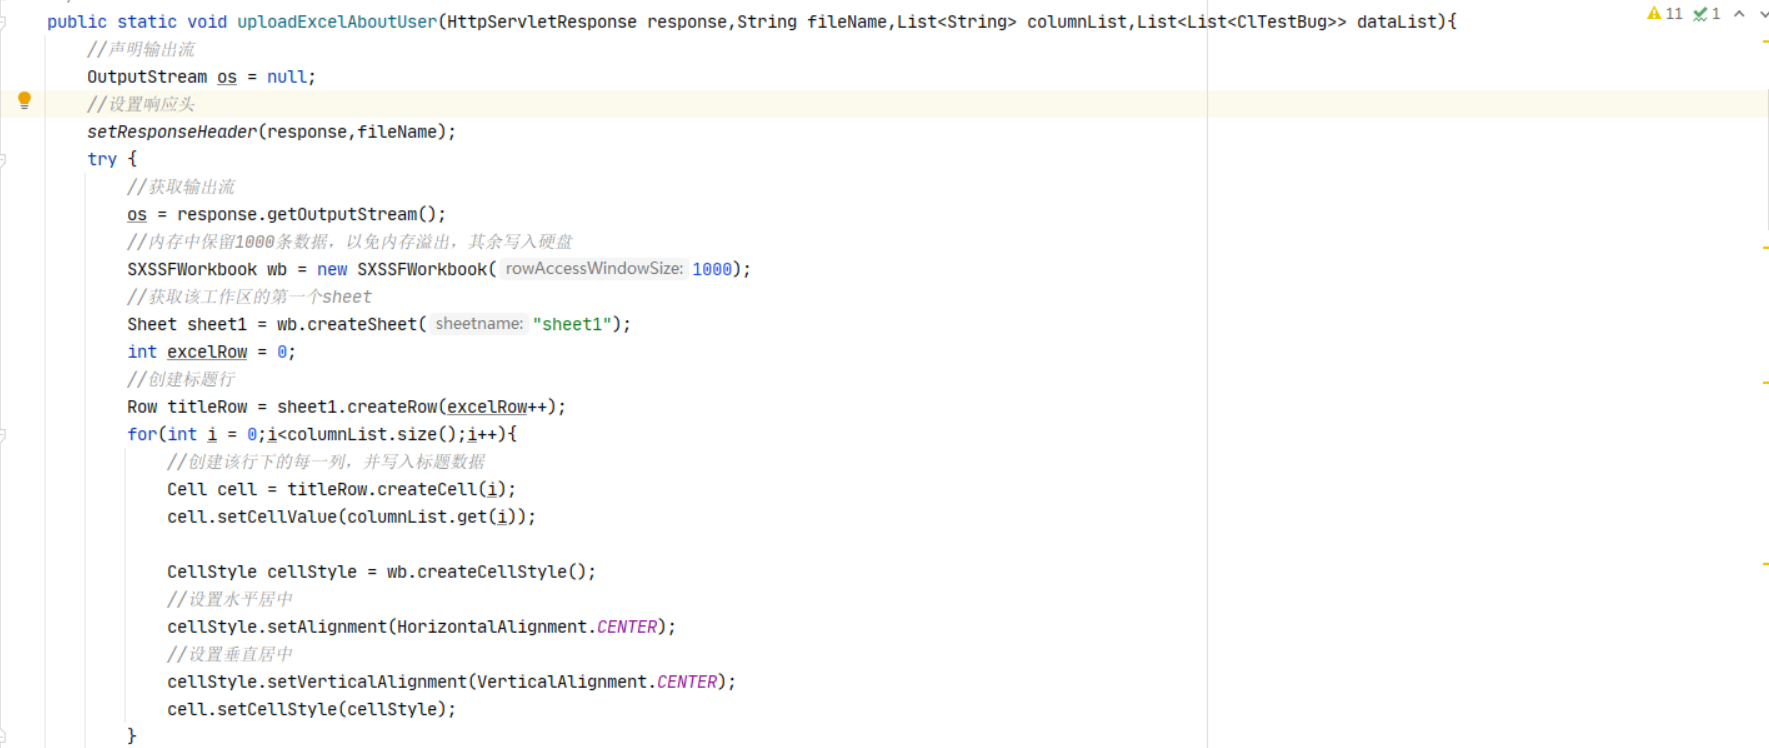The image size is (1769, 748).
Task: Click the numeric literal 1000
Action: [x=712, y=269]
